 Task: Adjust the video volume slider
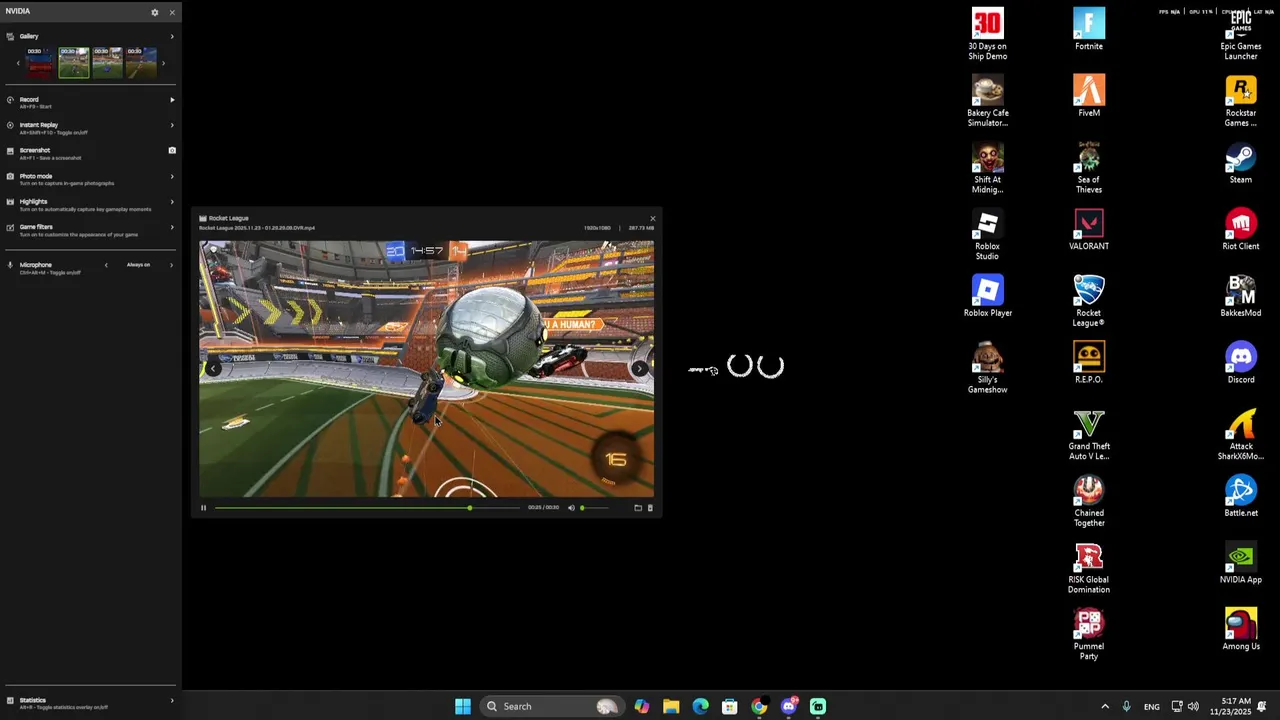click(596, 508)
